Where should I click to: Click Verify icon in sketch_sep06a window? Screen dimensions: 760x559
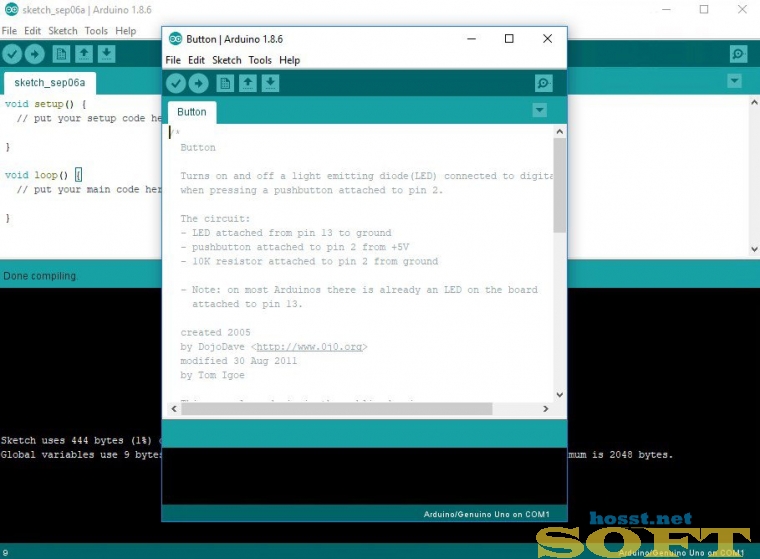click(12, 54)
